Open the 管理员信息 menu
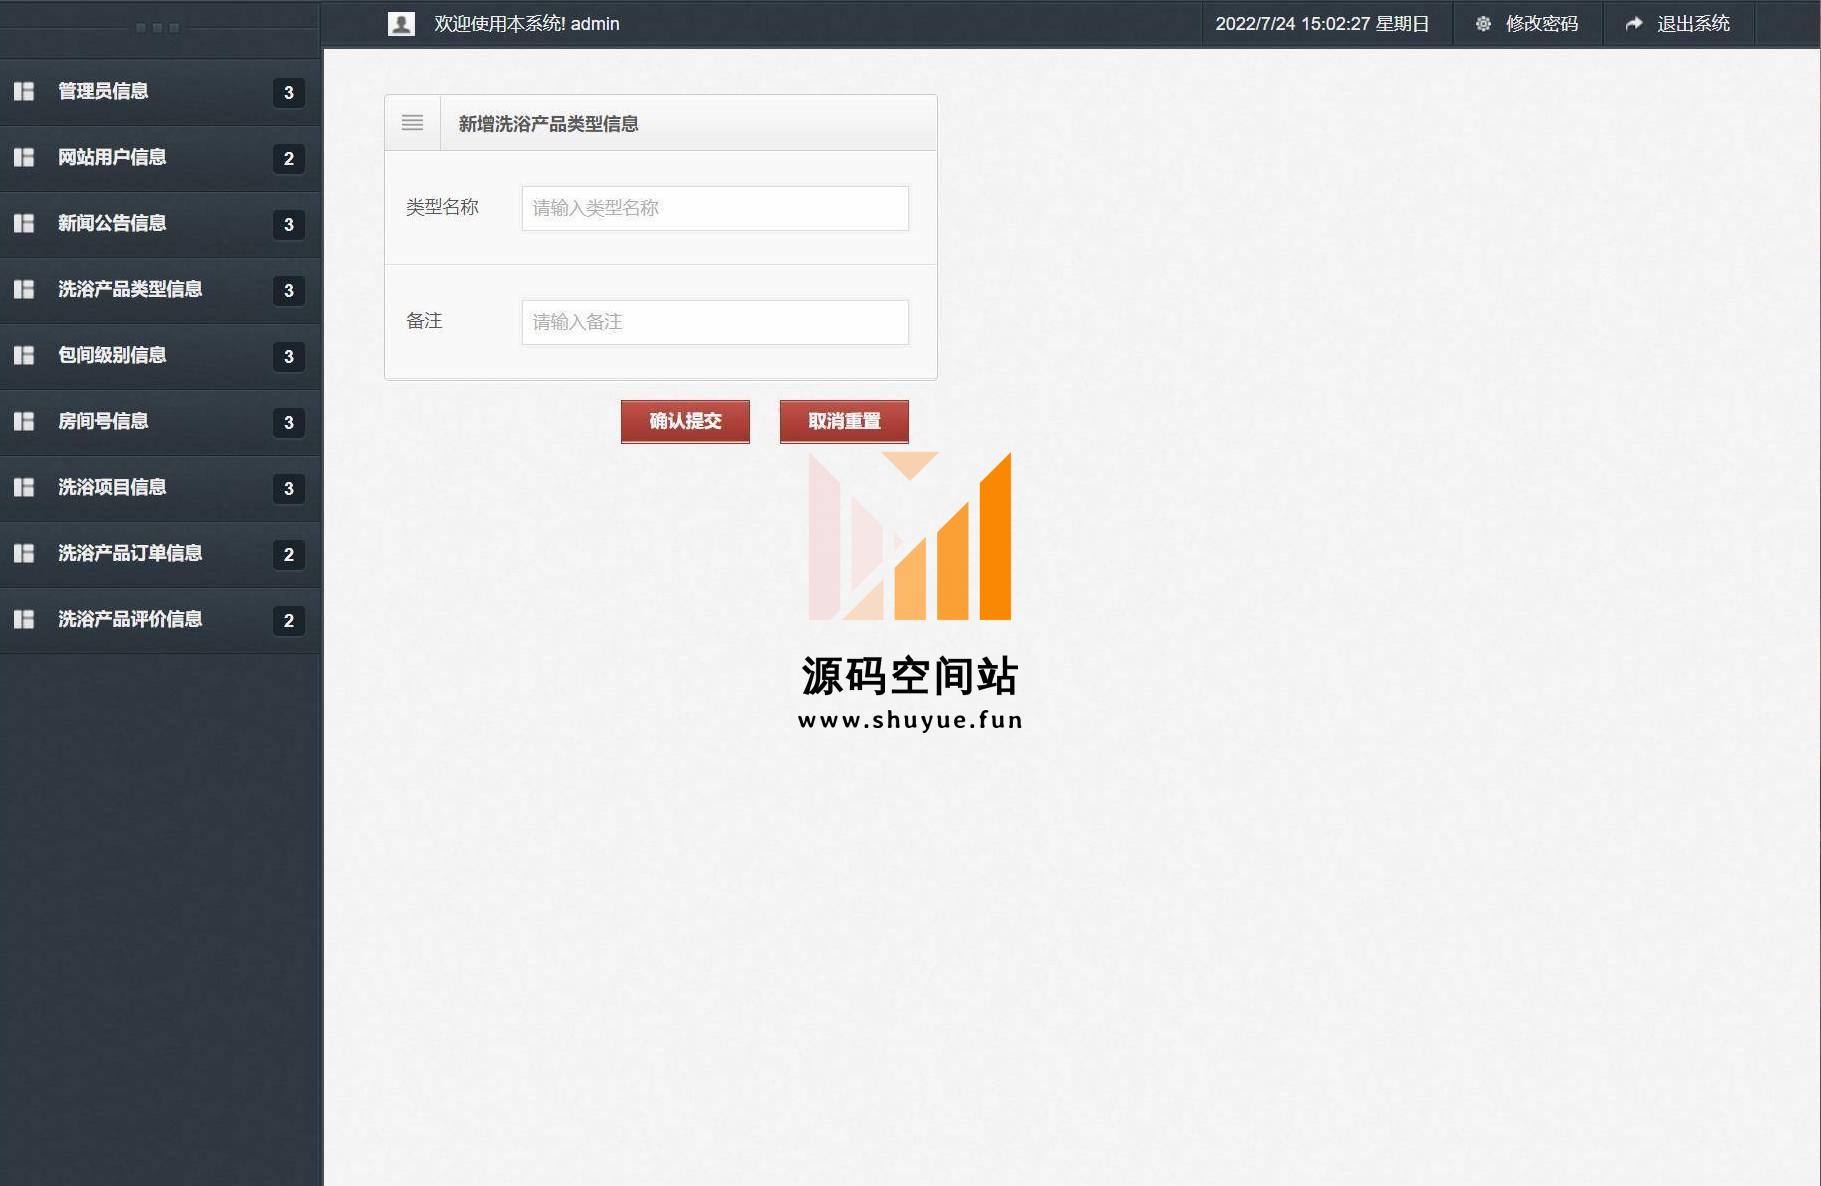The image size is (1821, 1186). pos(160,92)
